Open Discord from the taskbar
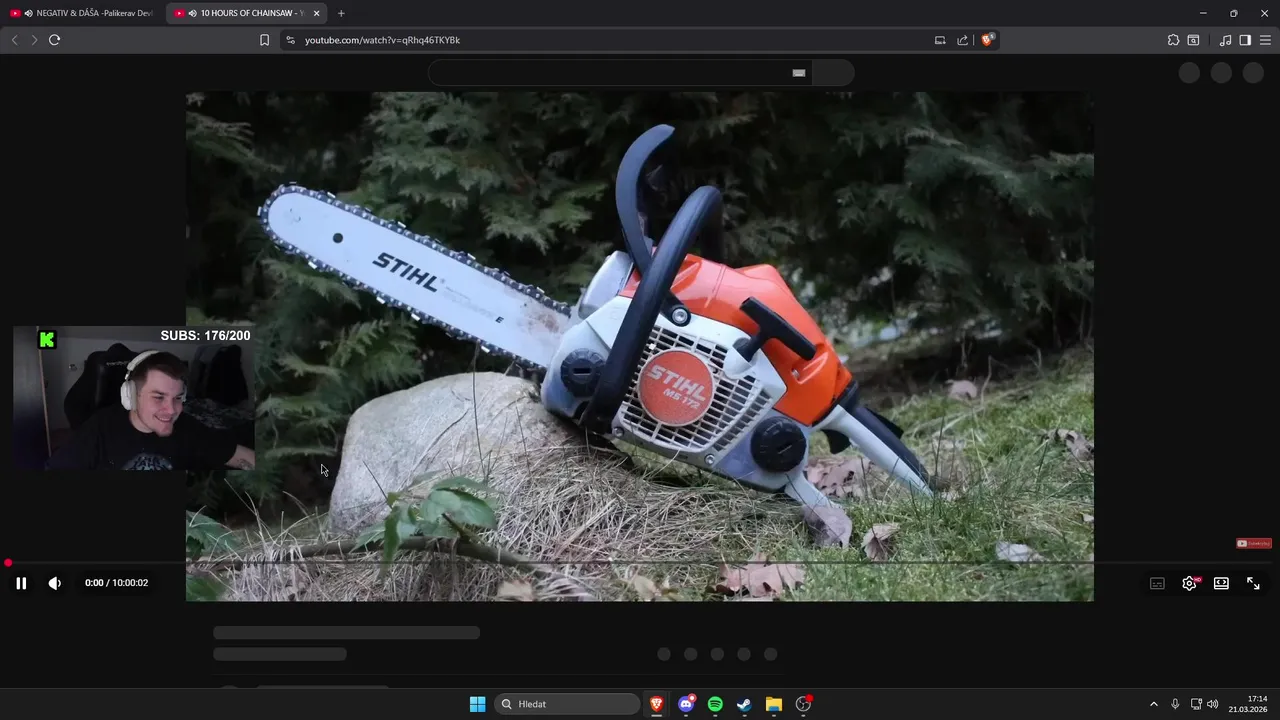 pos(686,704)
